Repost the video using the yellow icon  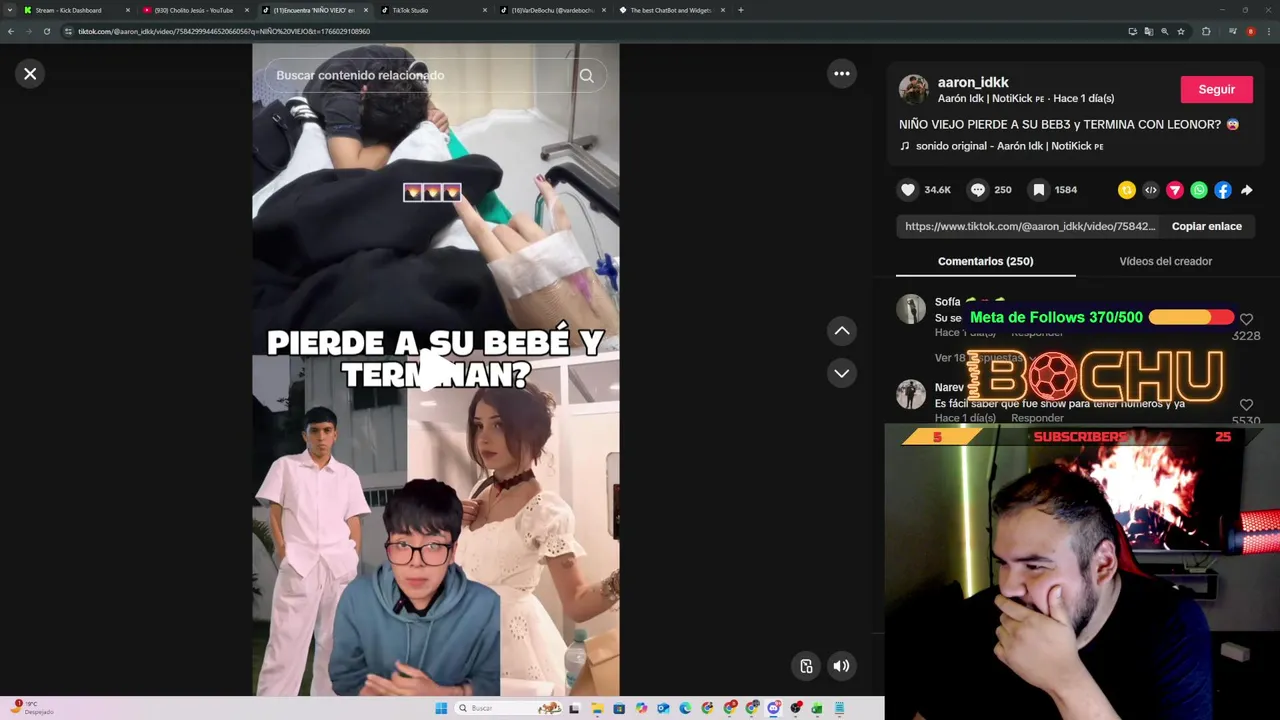1127,190
